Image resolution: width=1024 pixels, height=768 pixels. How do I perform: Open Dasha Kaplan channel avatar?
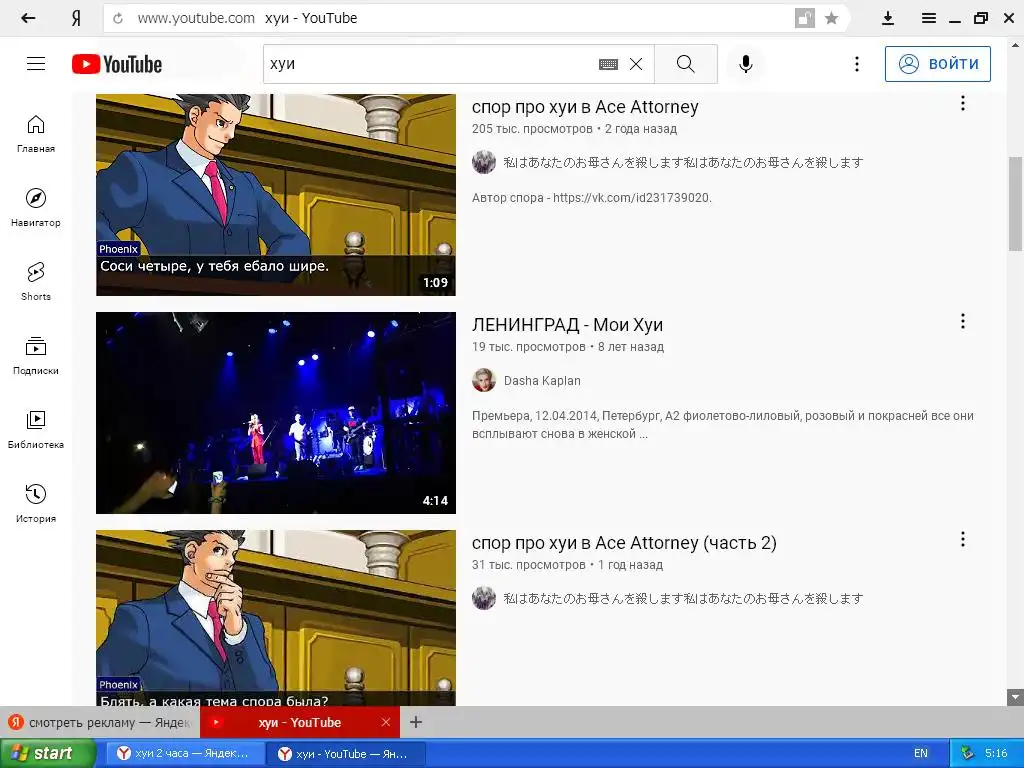click(484, 380)
